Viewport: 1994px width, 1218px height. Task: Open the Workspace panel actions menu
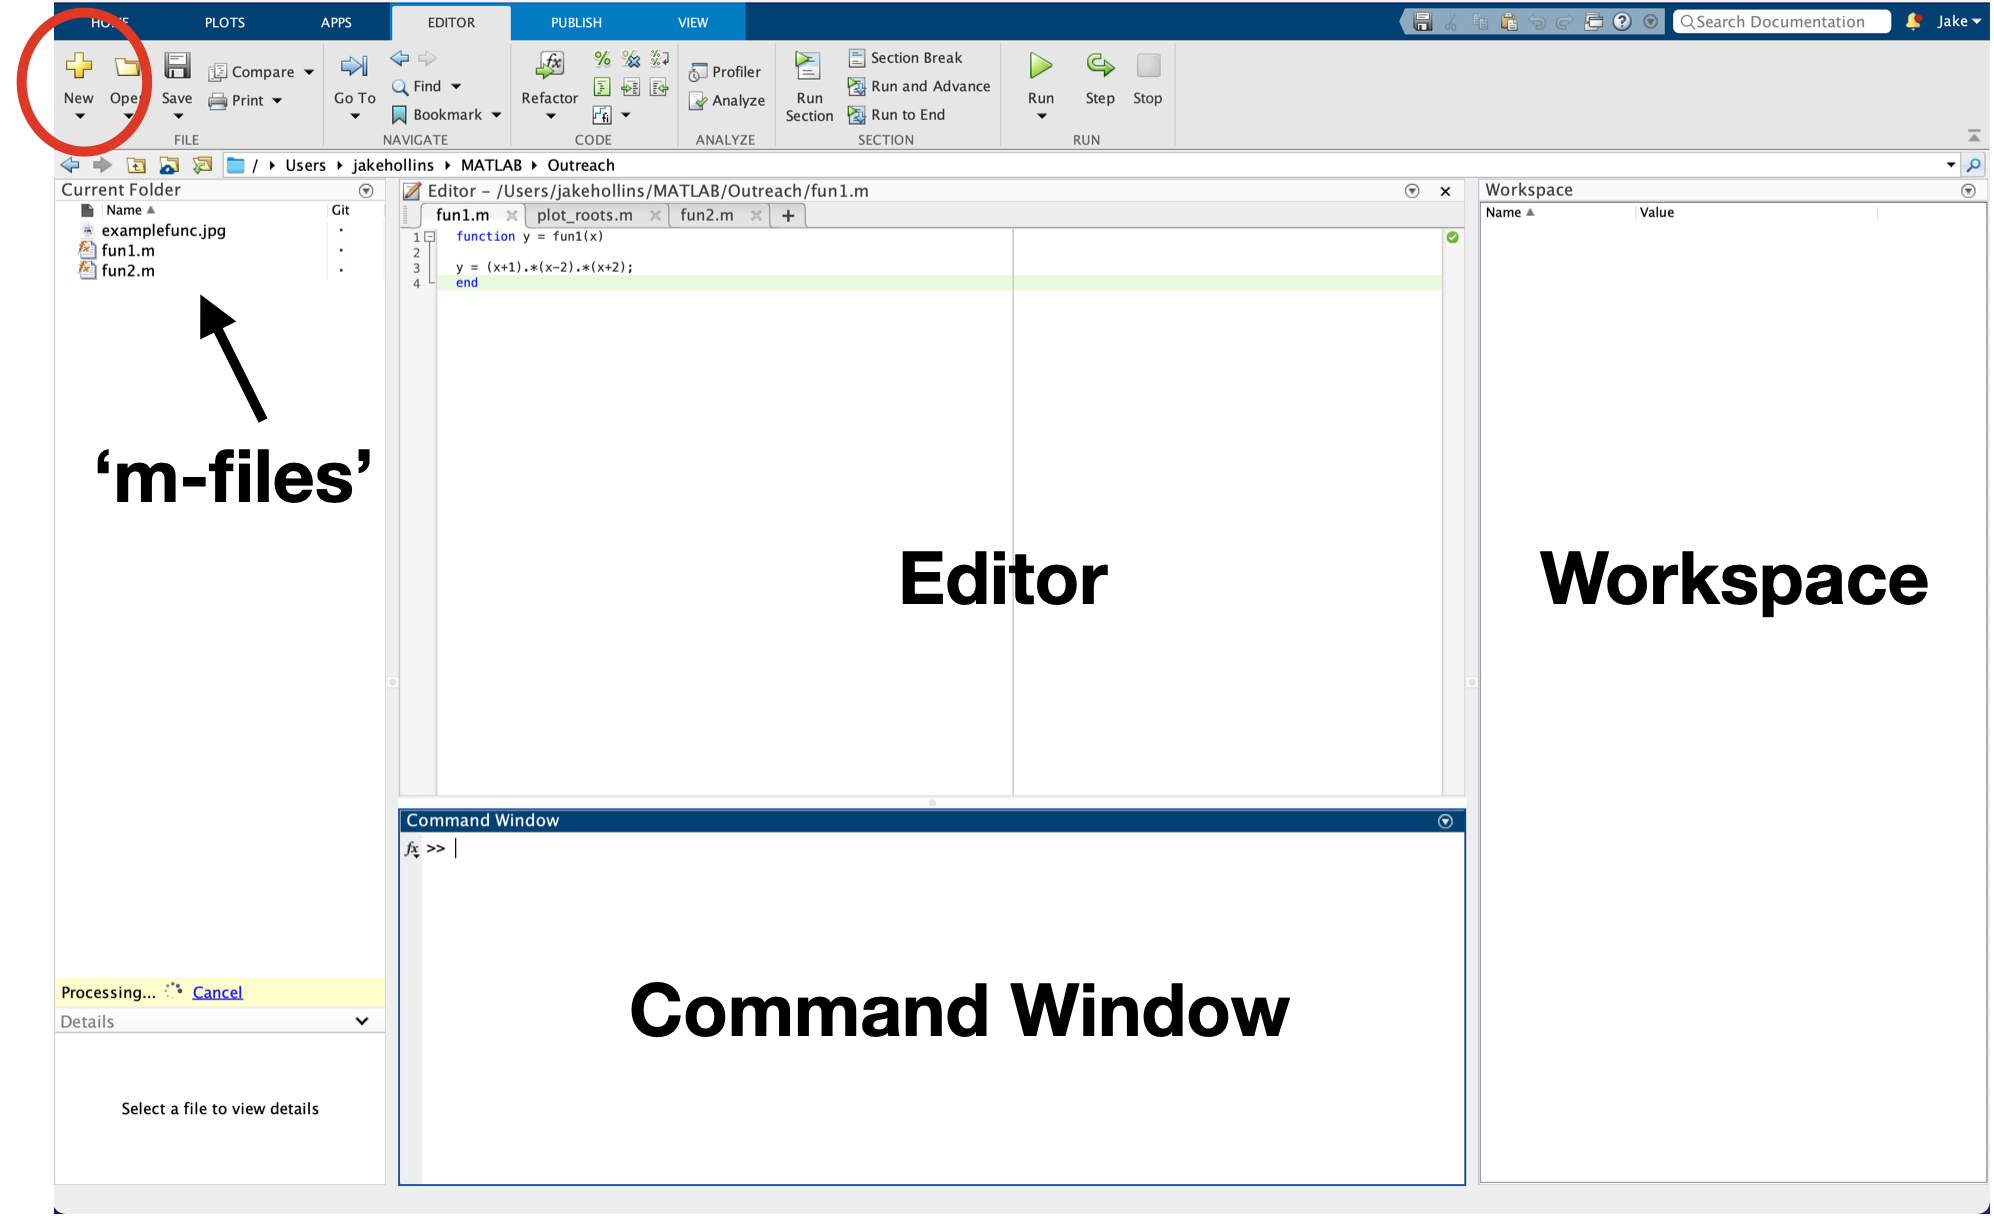1968,190
